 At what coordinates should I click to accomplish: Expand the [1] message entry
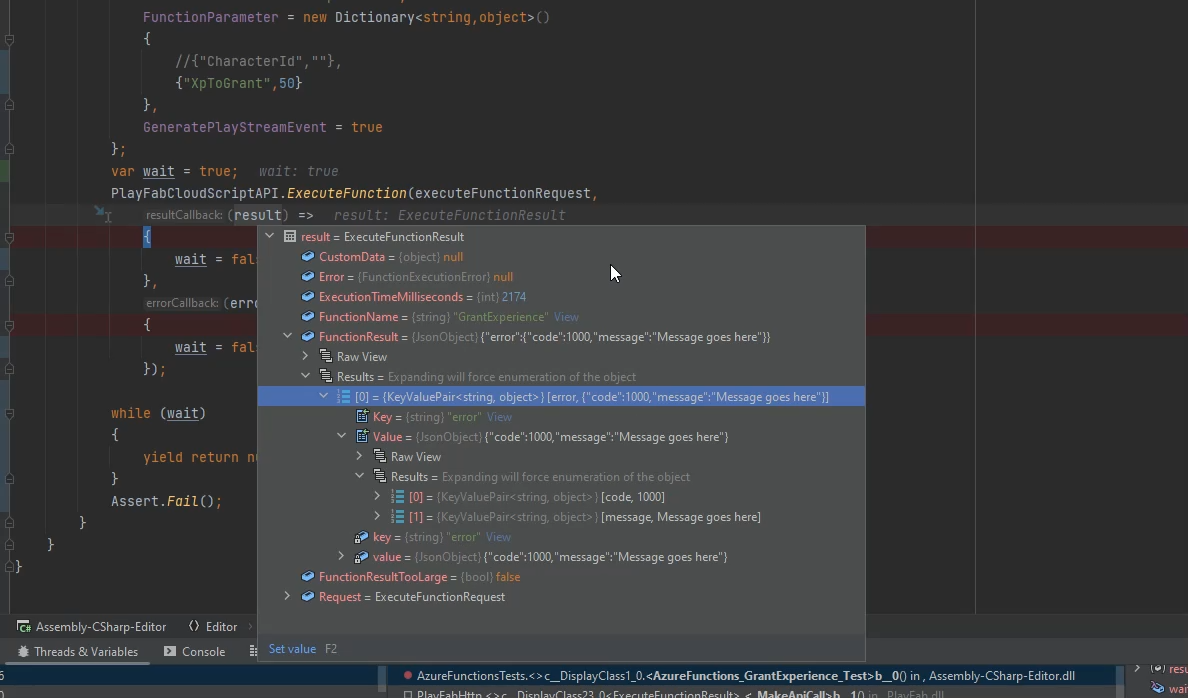pyautogui.click(x=377, y=517)
